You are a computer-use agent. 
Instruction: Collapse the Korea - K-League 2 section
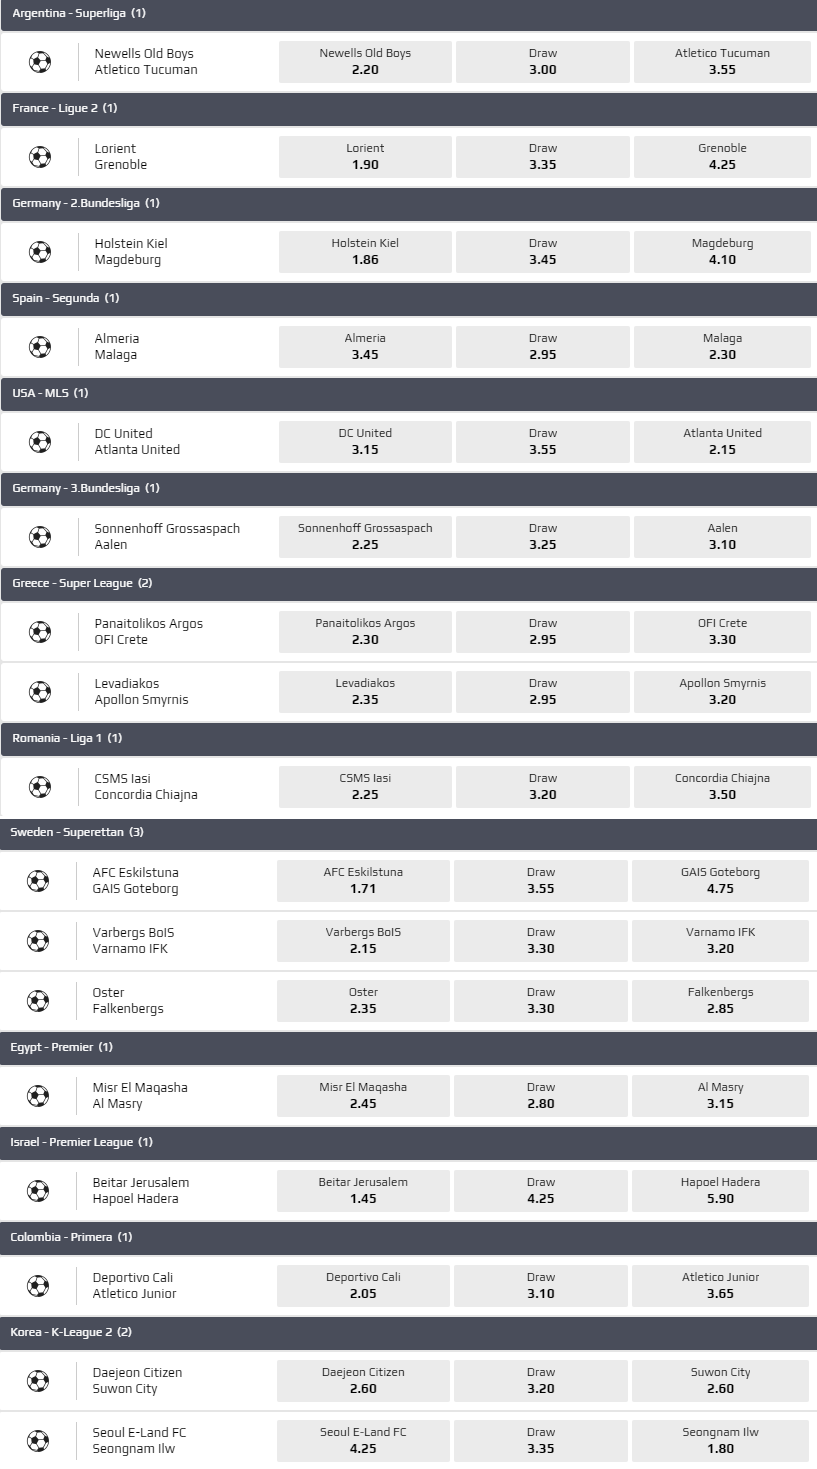tap(408, 1332)
